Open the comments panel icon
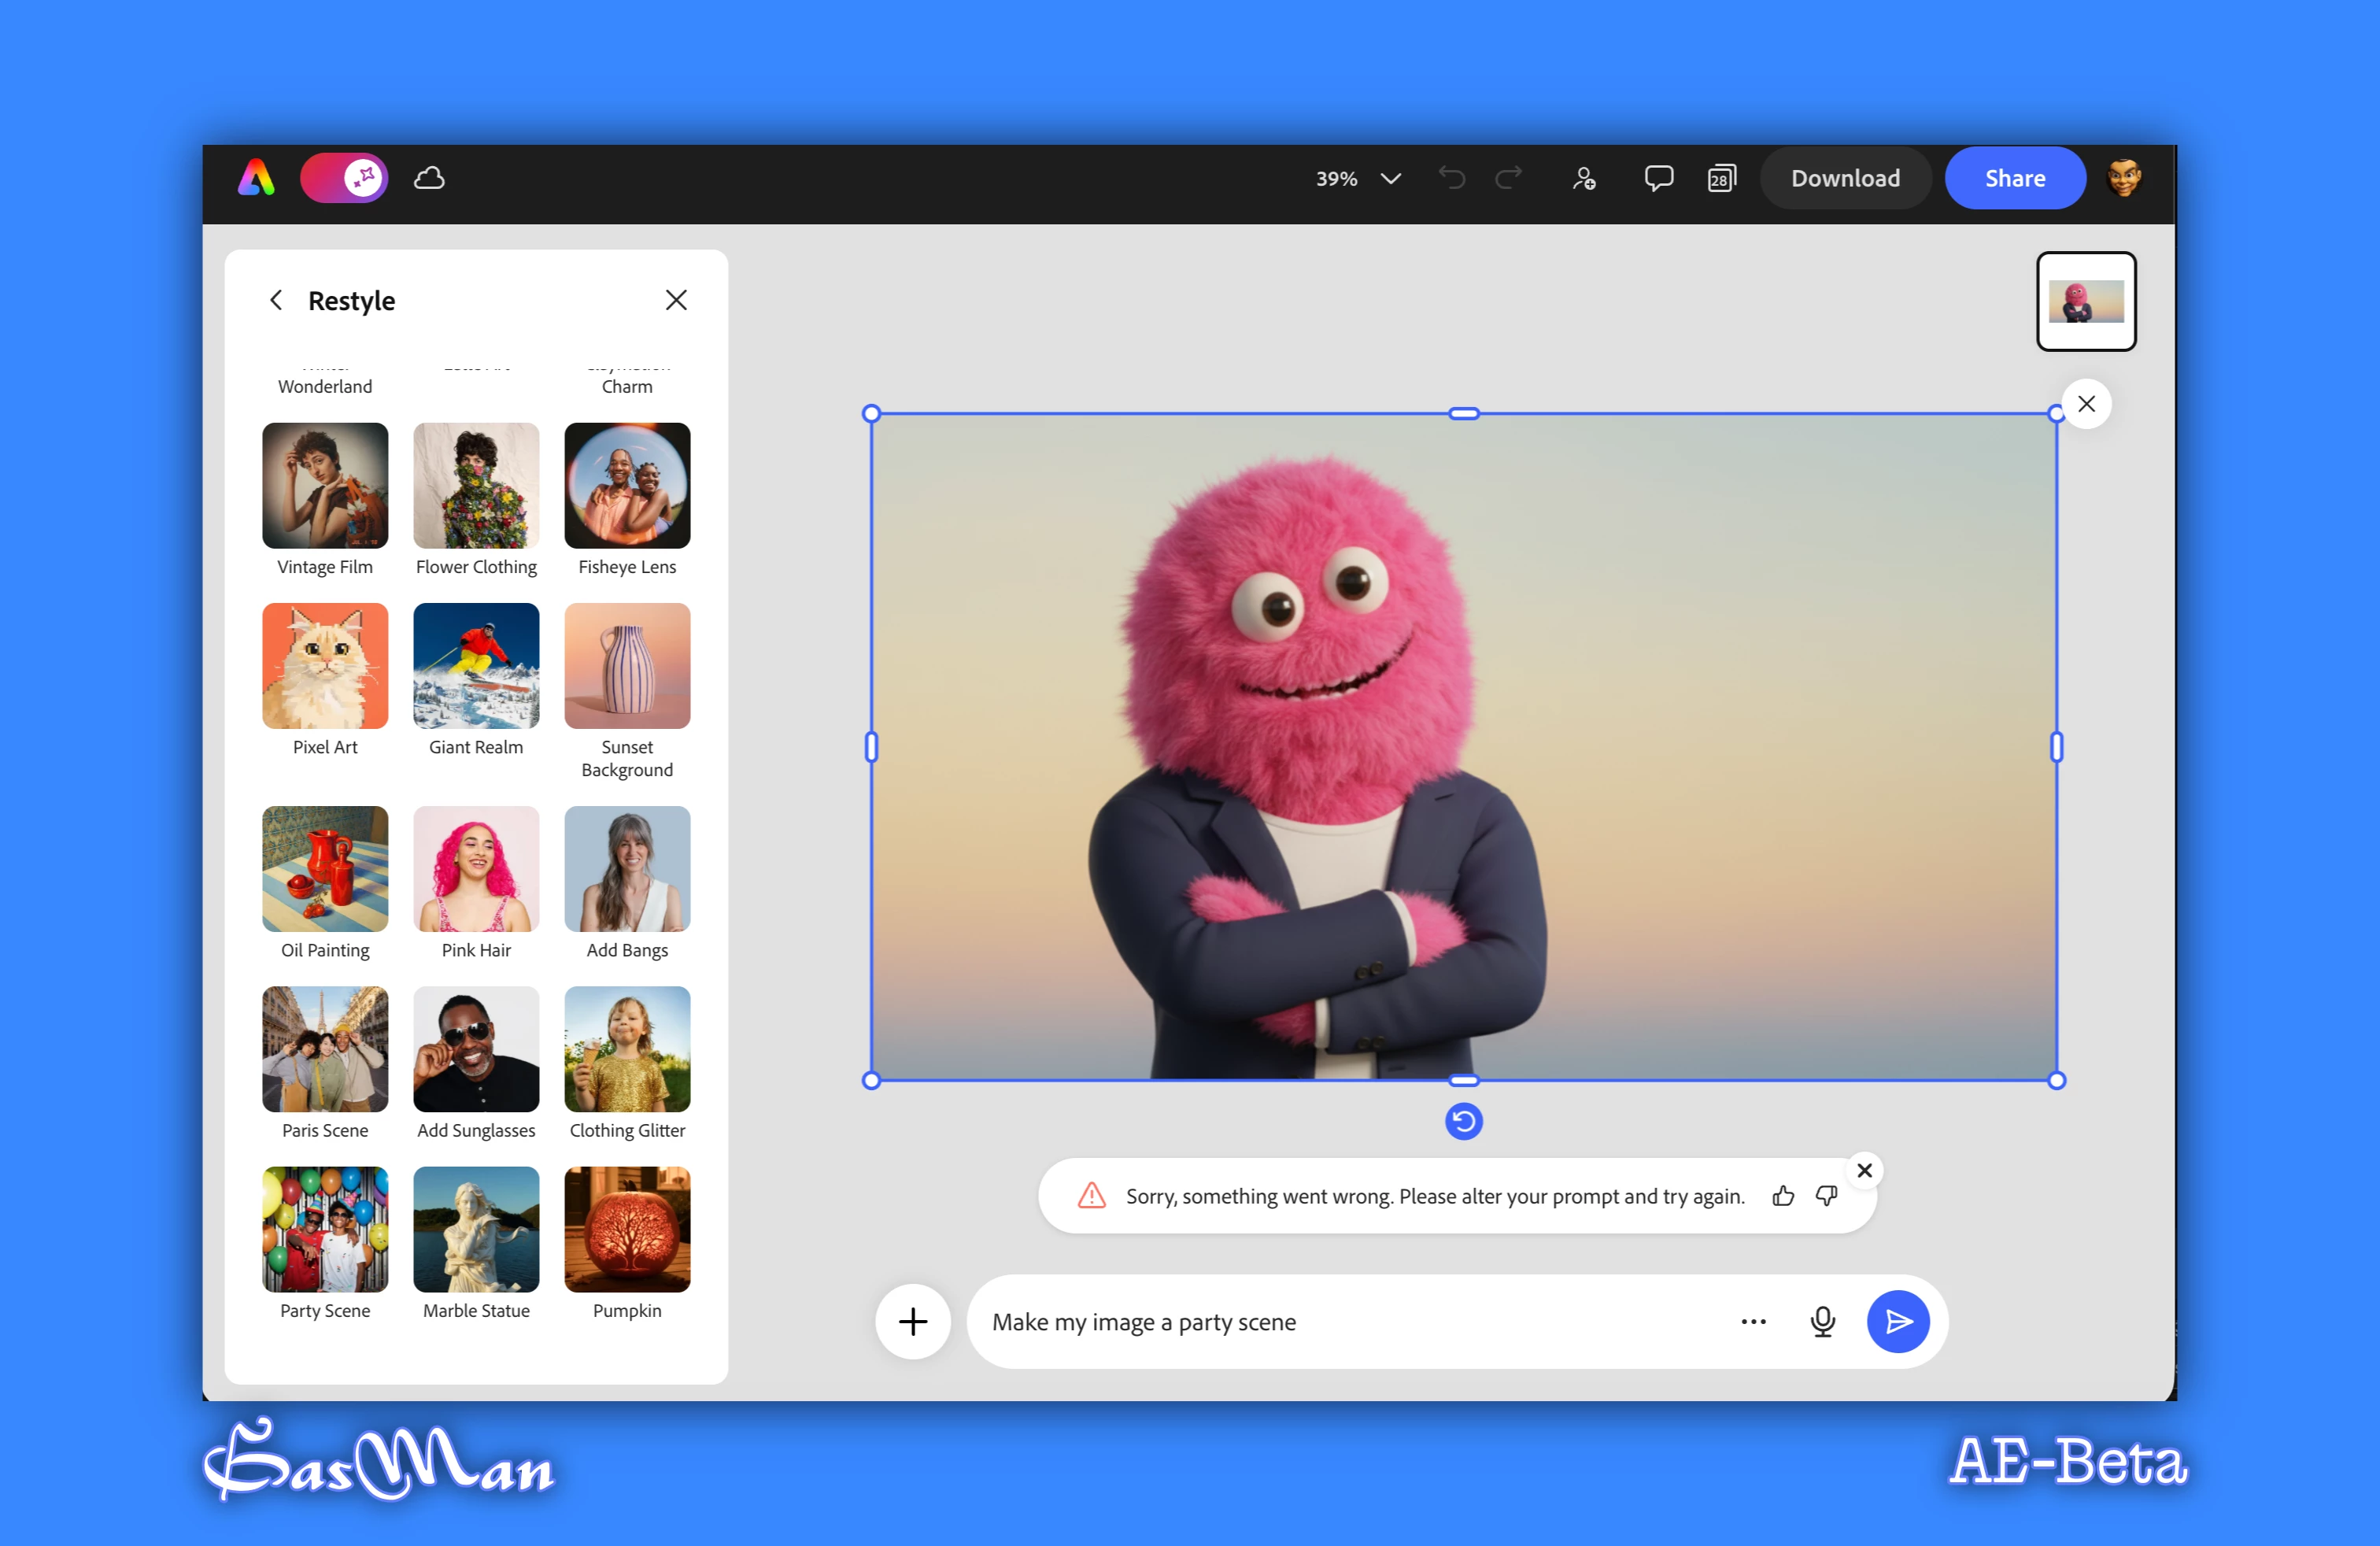This screenshot has width=2380, height=1546. [1658, 179]
